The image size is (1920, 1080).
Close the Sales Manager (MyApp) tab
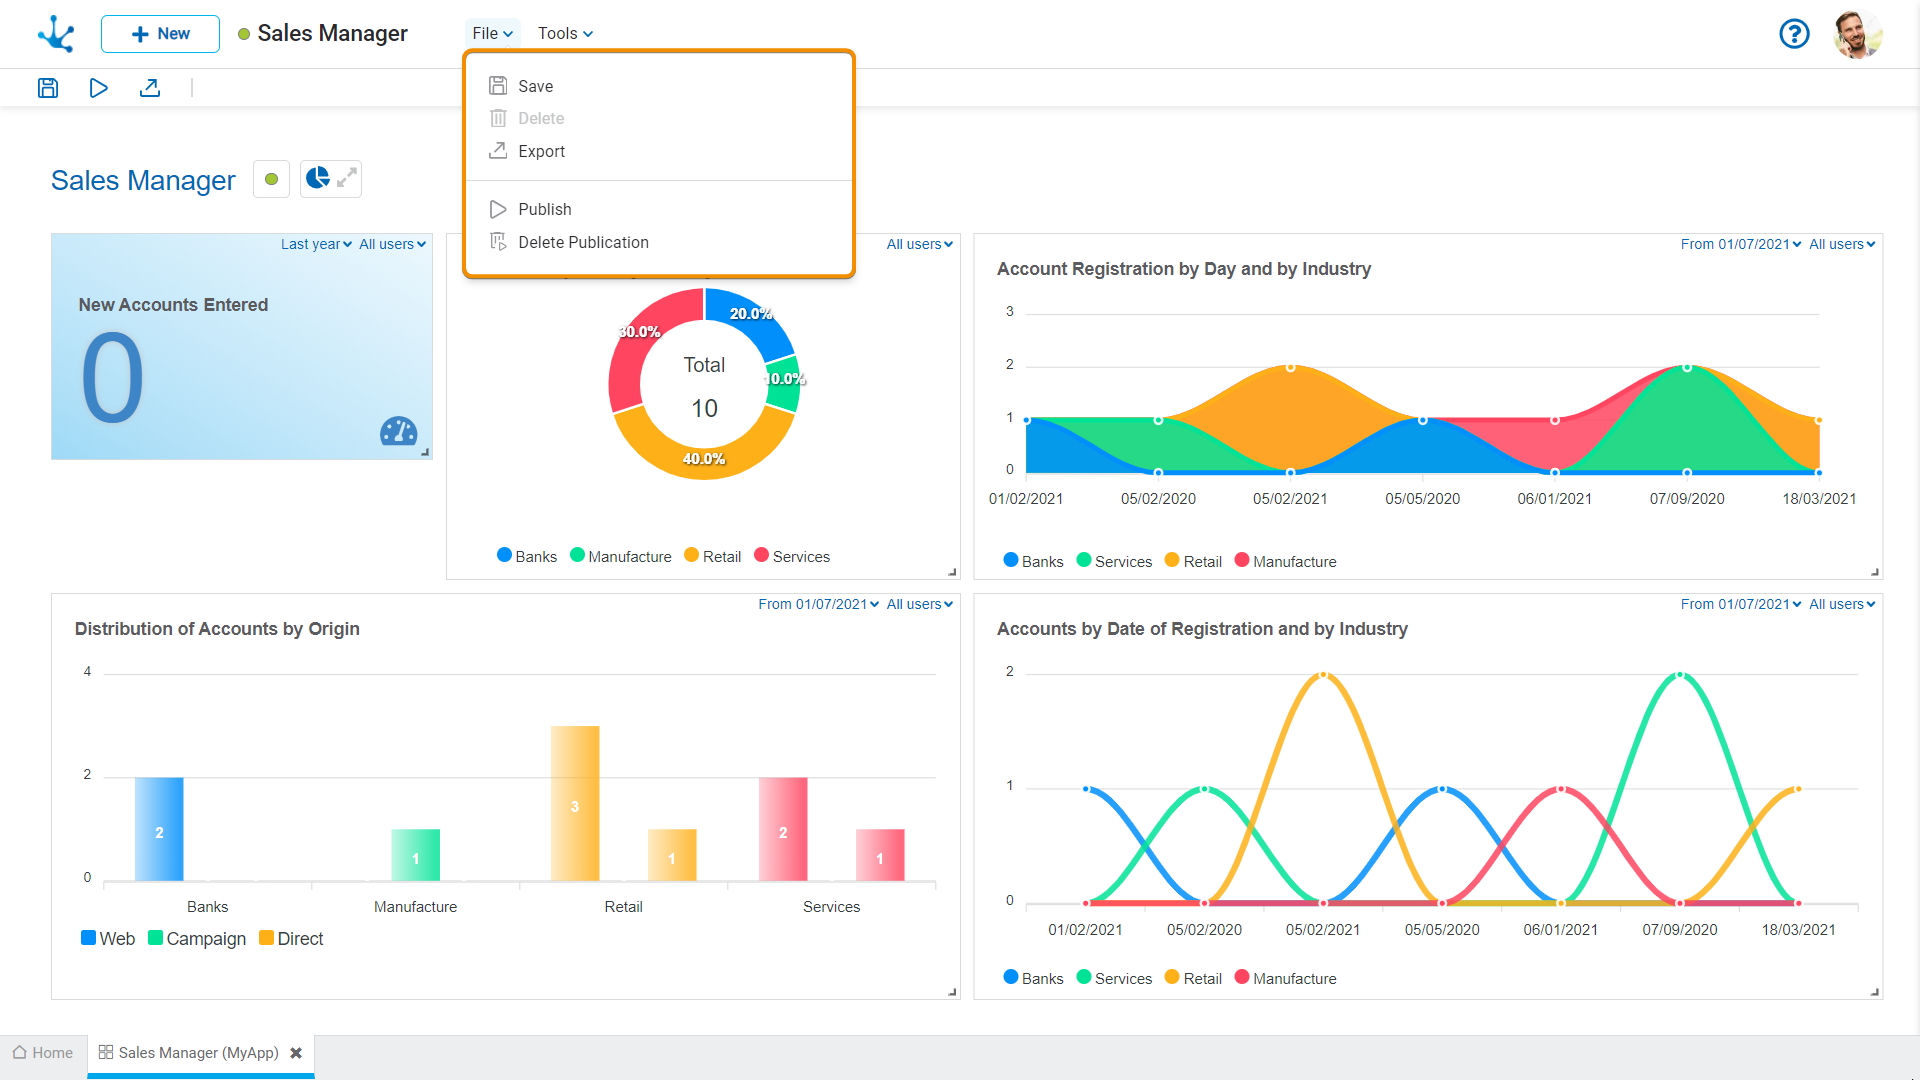pyautogui.click(x=296, y=1053)
